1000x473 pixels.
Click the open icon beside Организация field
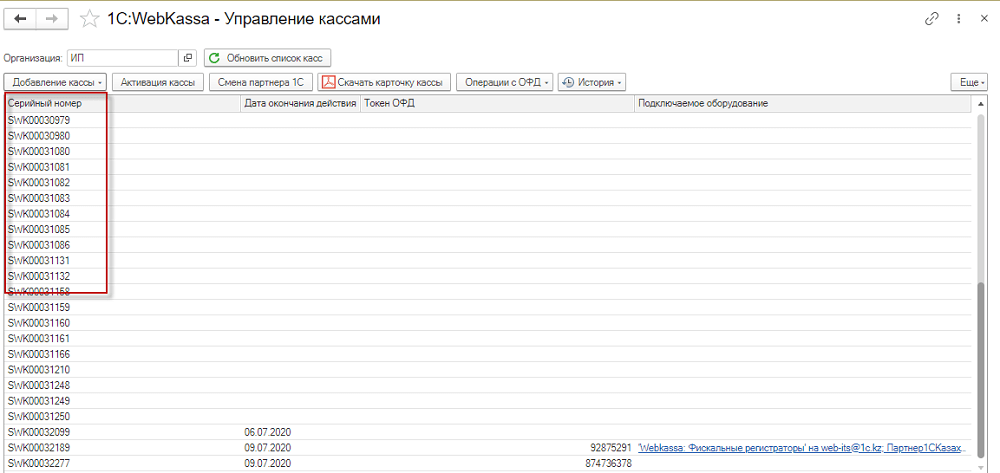(x=188, y=58)
